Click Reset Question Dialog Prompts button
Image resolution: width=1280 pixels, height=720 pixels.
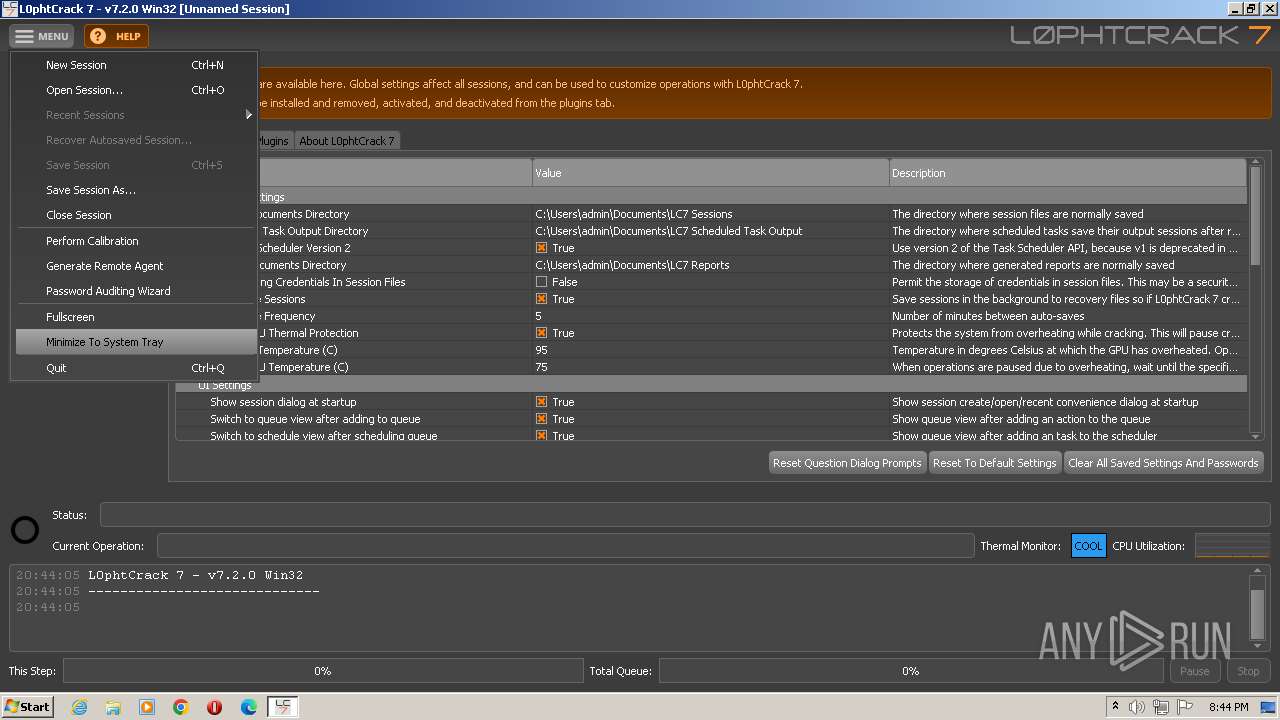pos(847,463)
